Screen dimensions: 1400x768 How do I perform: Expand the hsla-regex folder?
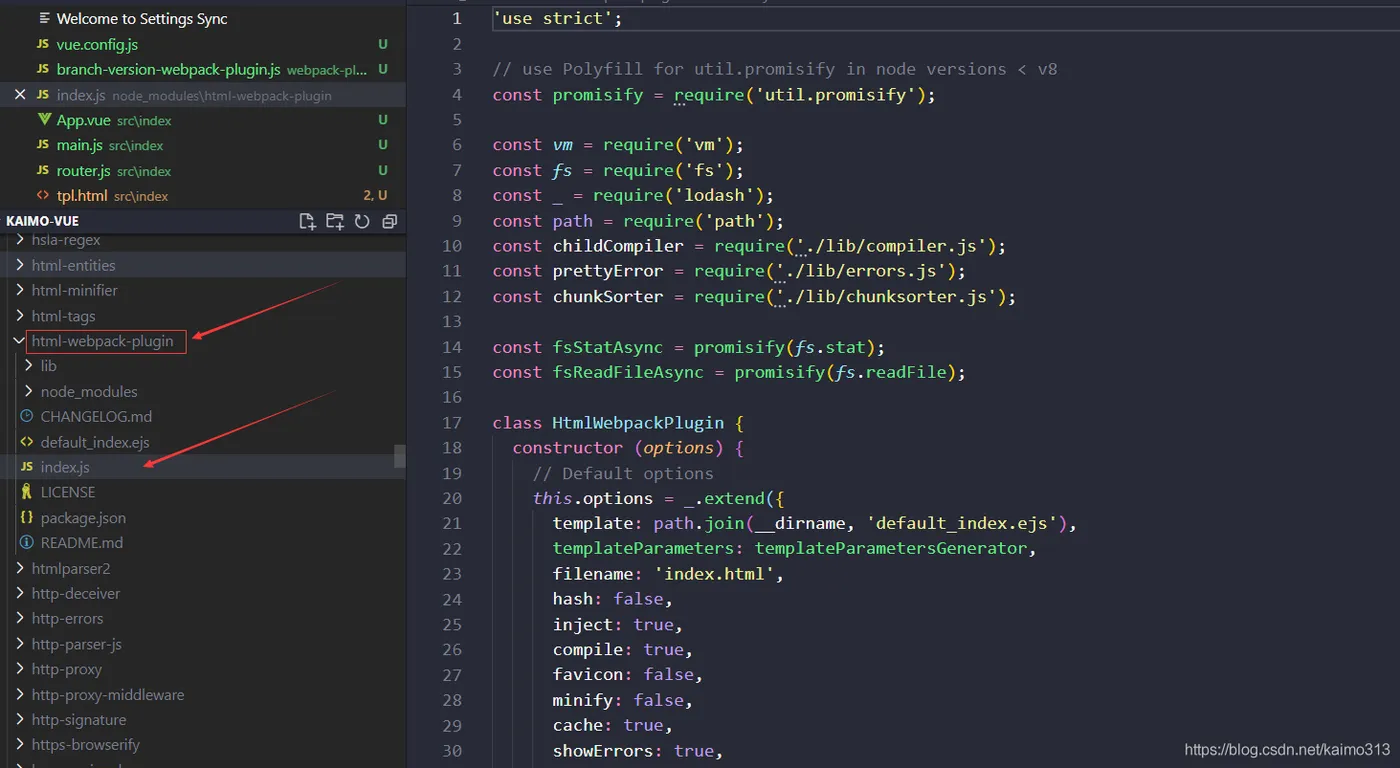point(19,240)
